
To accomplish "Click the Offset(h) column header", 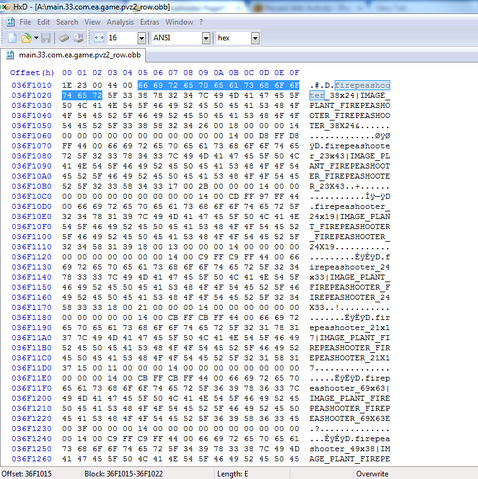I will click(32, 73).
